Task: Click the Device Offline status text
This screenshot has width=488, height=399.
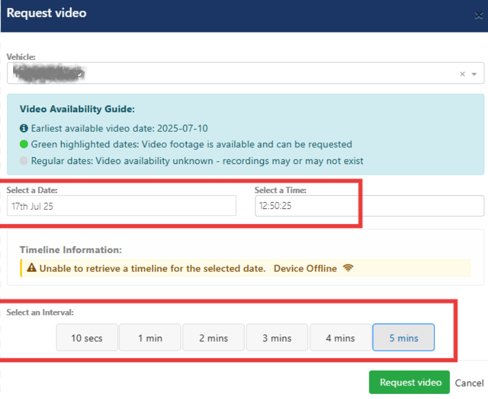Action: [305, 268]
